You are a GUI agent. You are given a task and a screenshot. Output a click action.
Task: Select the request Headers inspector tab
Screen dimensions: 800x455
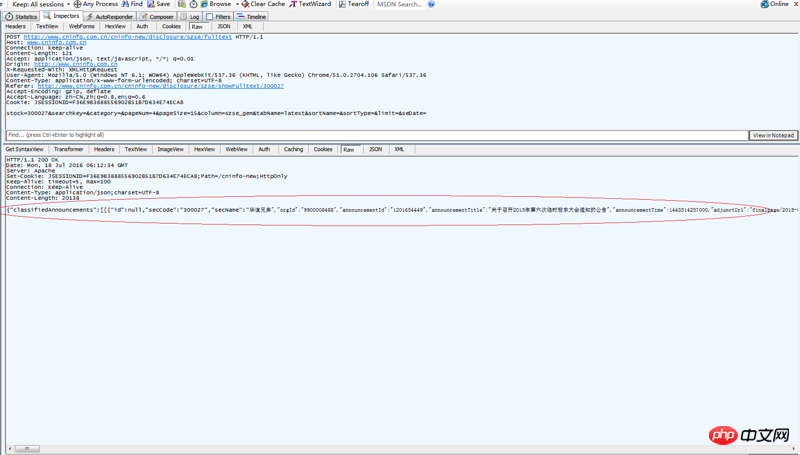tap(15, 27)
